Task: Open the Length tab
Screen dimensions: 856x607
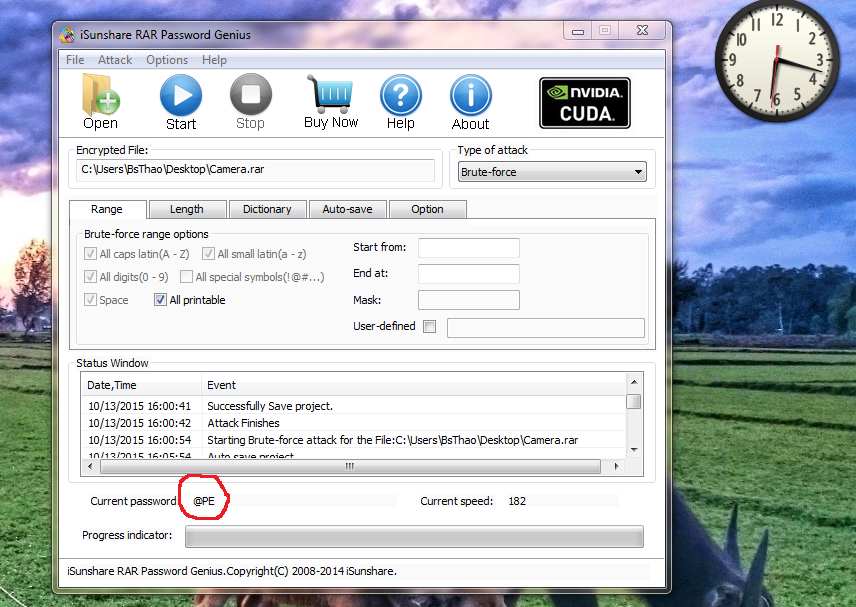Action: 187,209
